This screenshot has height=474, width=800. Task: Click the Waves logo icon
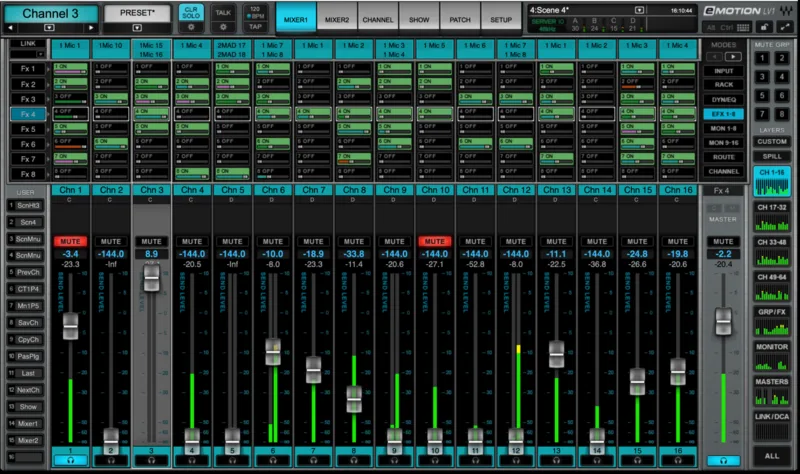(x=785, y=10)
